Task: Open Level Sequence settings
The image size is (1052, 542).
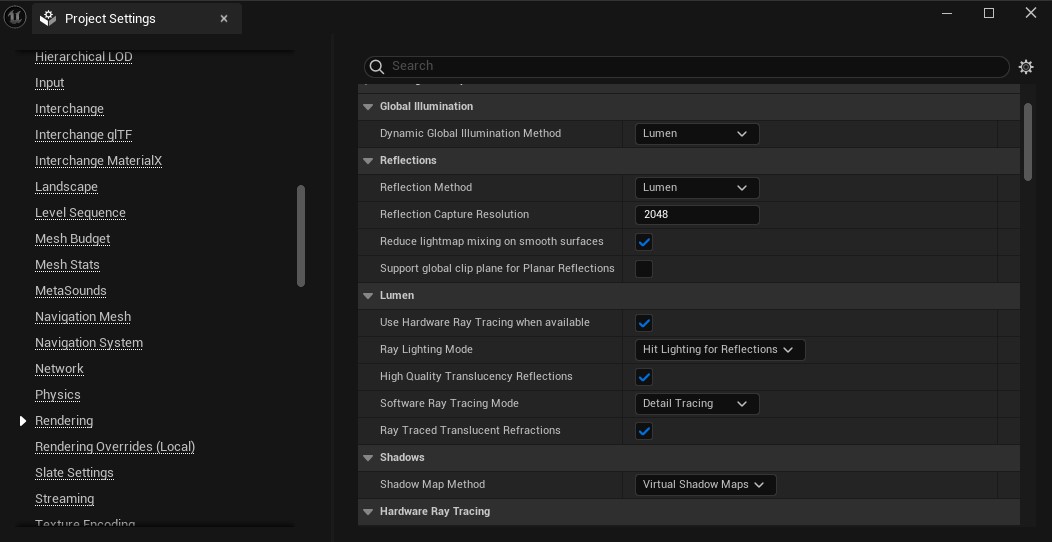Action: pos(81,213)
